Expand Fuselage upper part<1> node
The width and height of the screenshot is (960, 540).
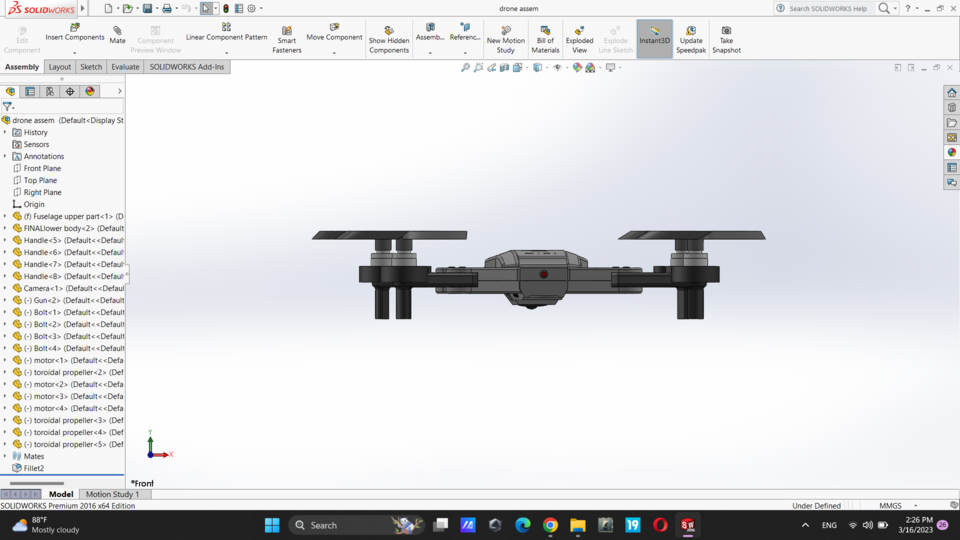tap(6, 216)
